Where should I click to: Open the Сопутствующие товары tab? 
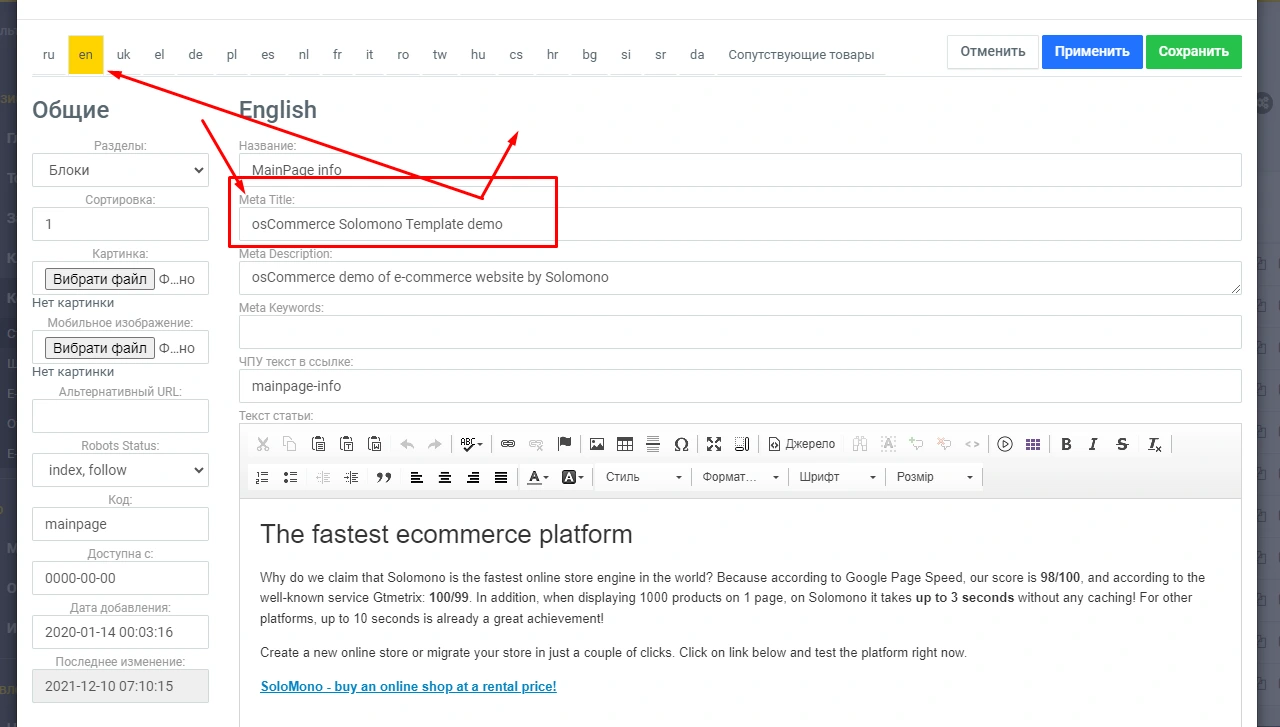coord(801,55)
